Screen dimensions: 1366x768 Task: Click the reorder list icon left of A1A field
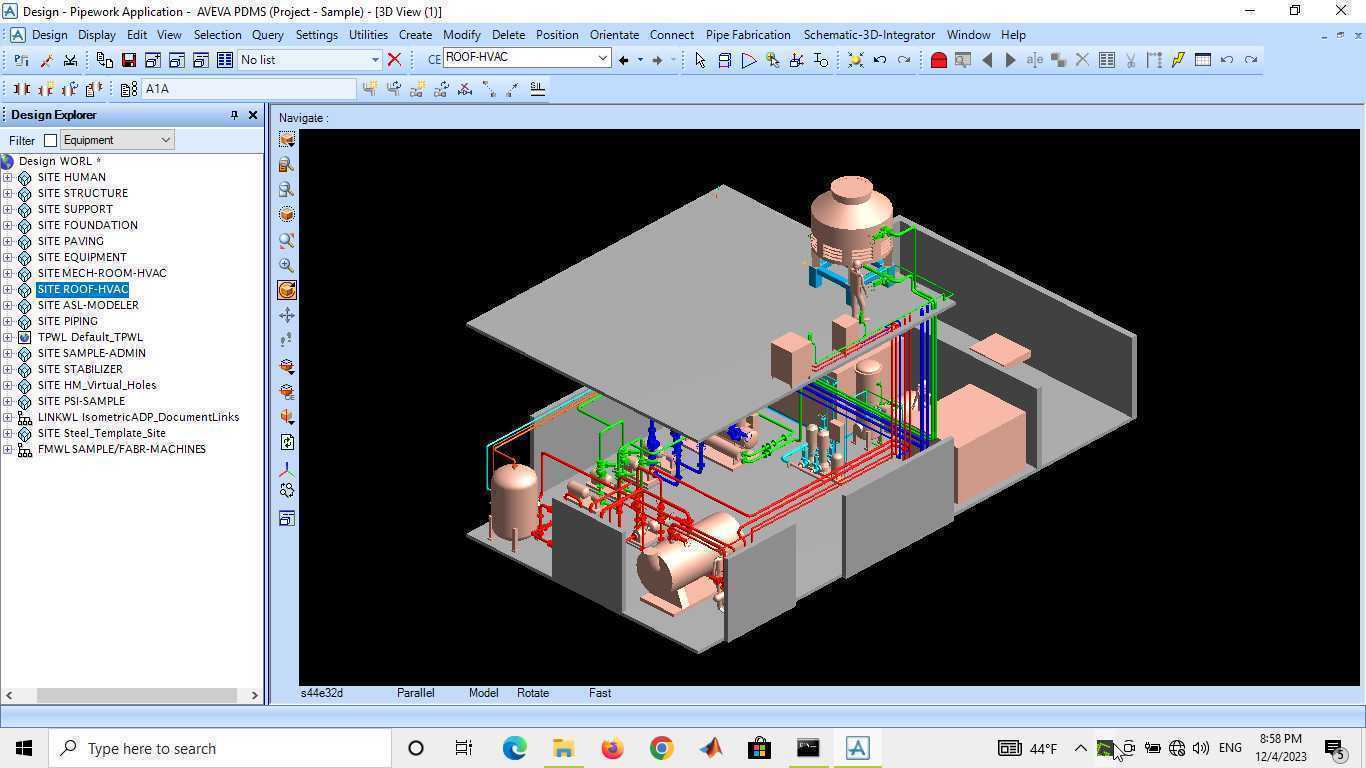click(129, 89)
